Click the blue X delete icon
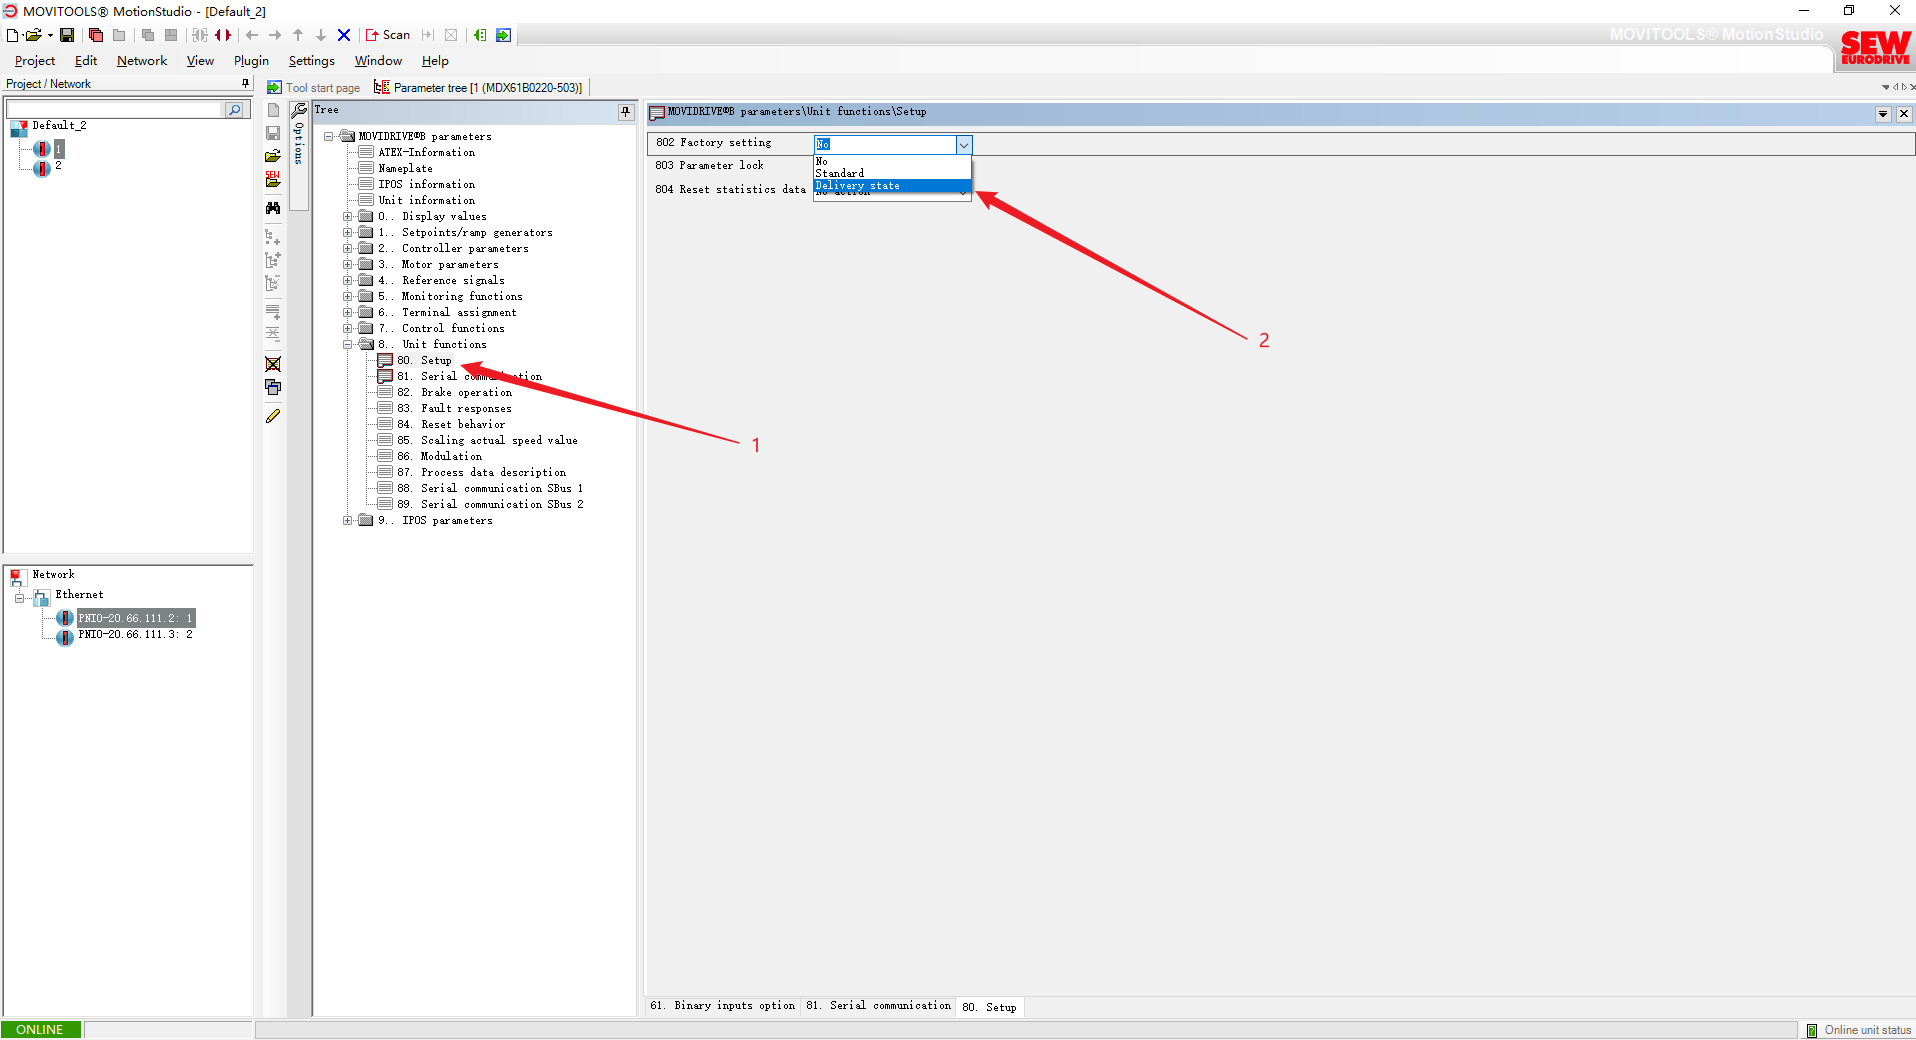This screenshot has height=1040, width=1916. [344, 35]
